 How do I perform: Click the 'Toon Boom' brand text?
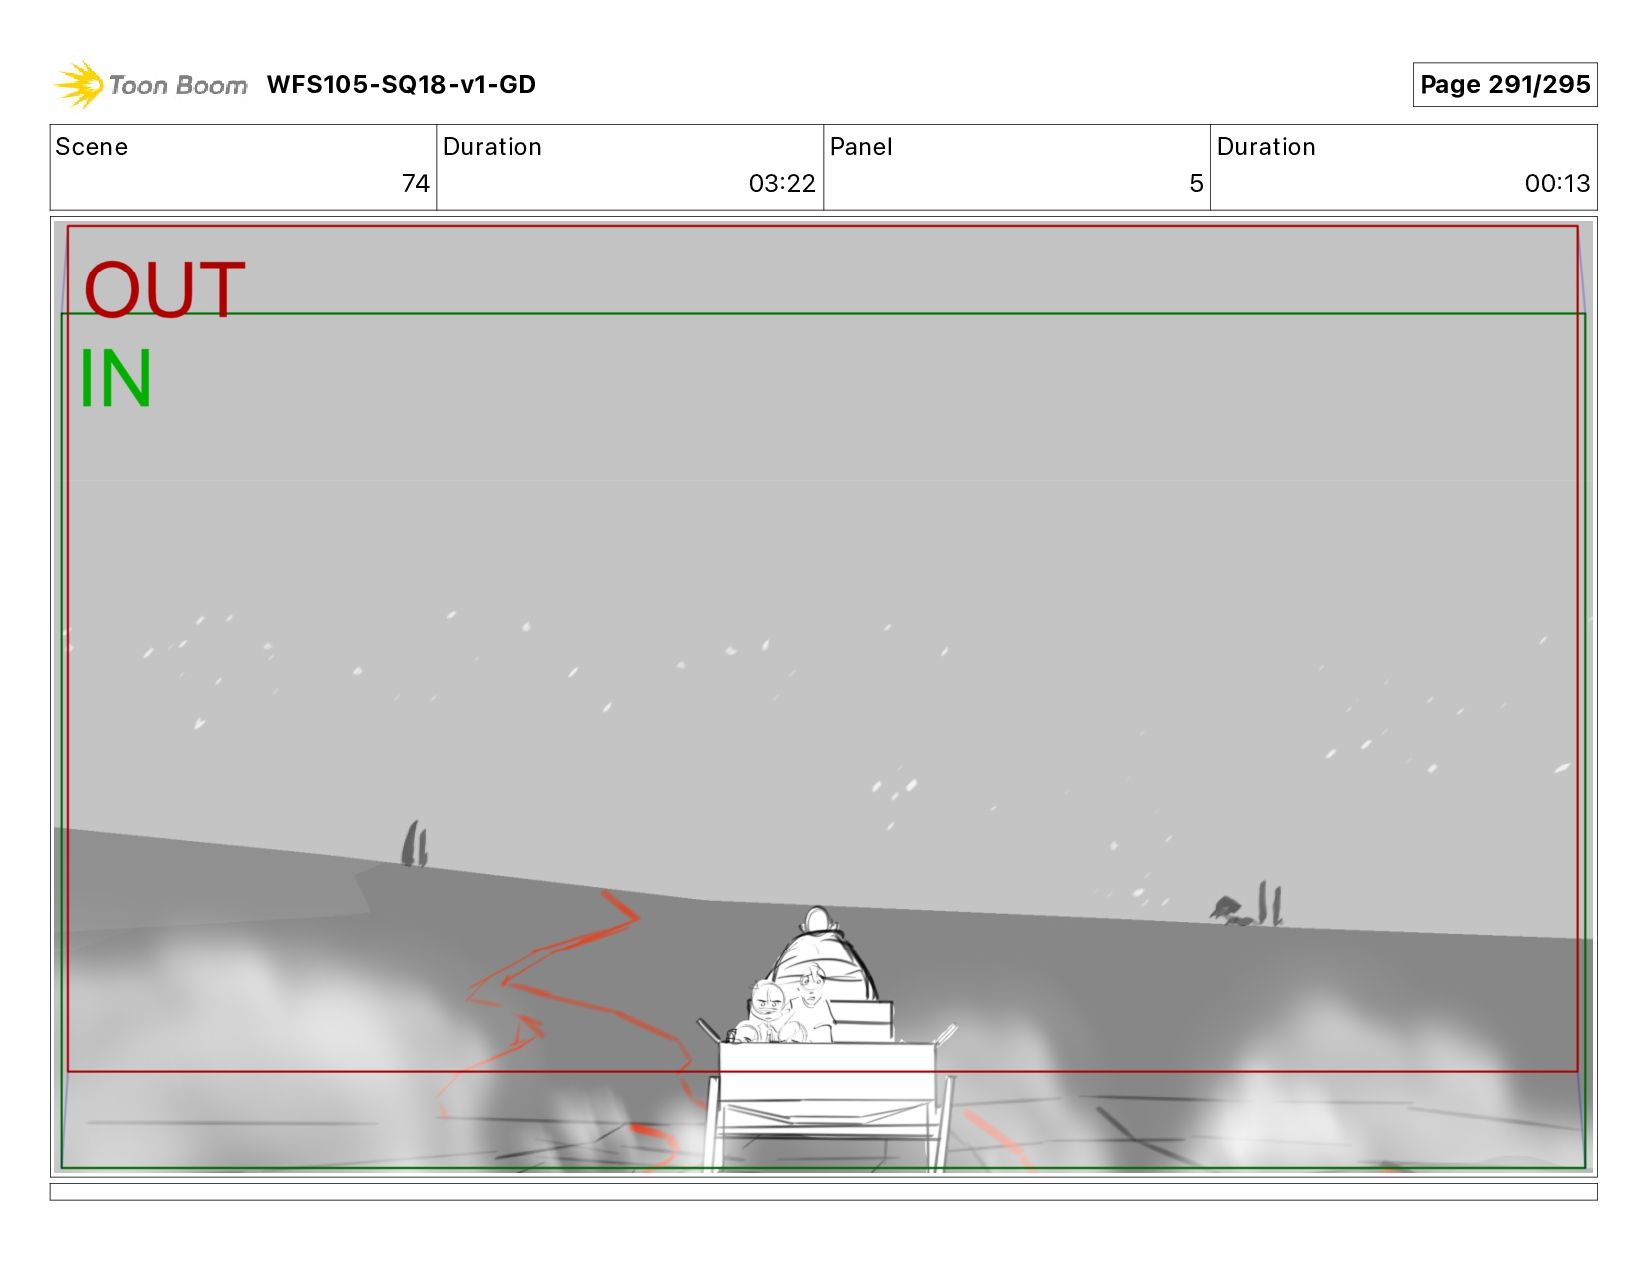(x=178, y=85)
